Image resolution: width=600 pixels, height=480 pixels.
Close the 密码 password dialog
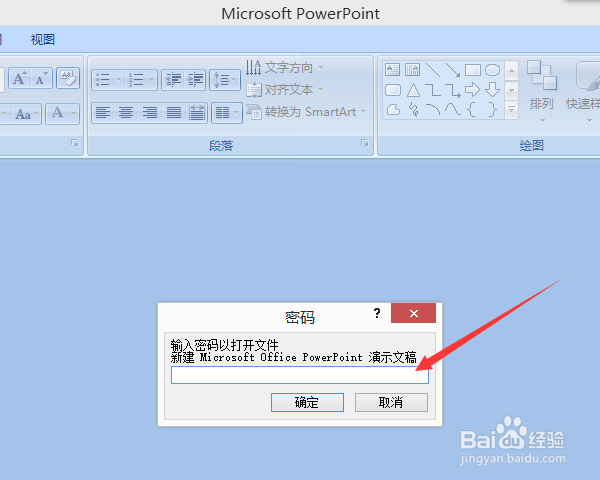pyautogui.click(x=413, y=313)
